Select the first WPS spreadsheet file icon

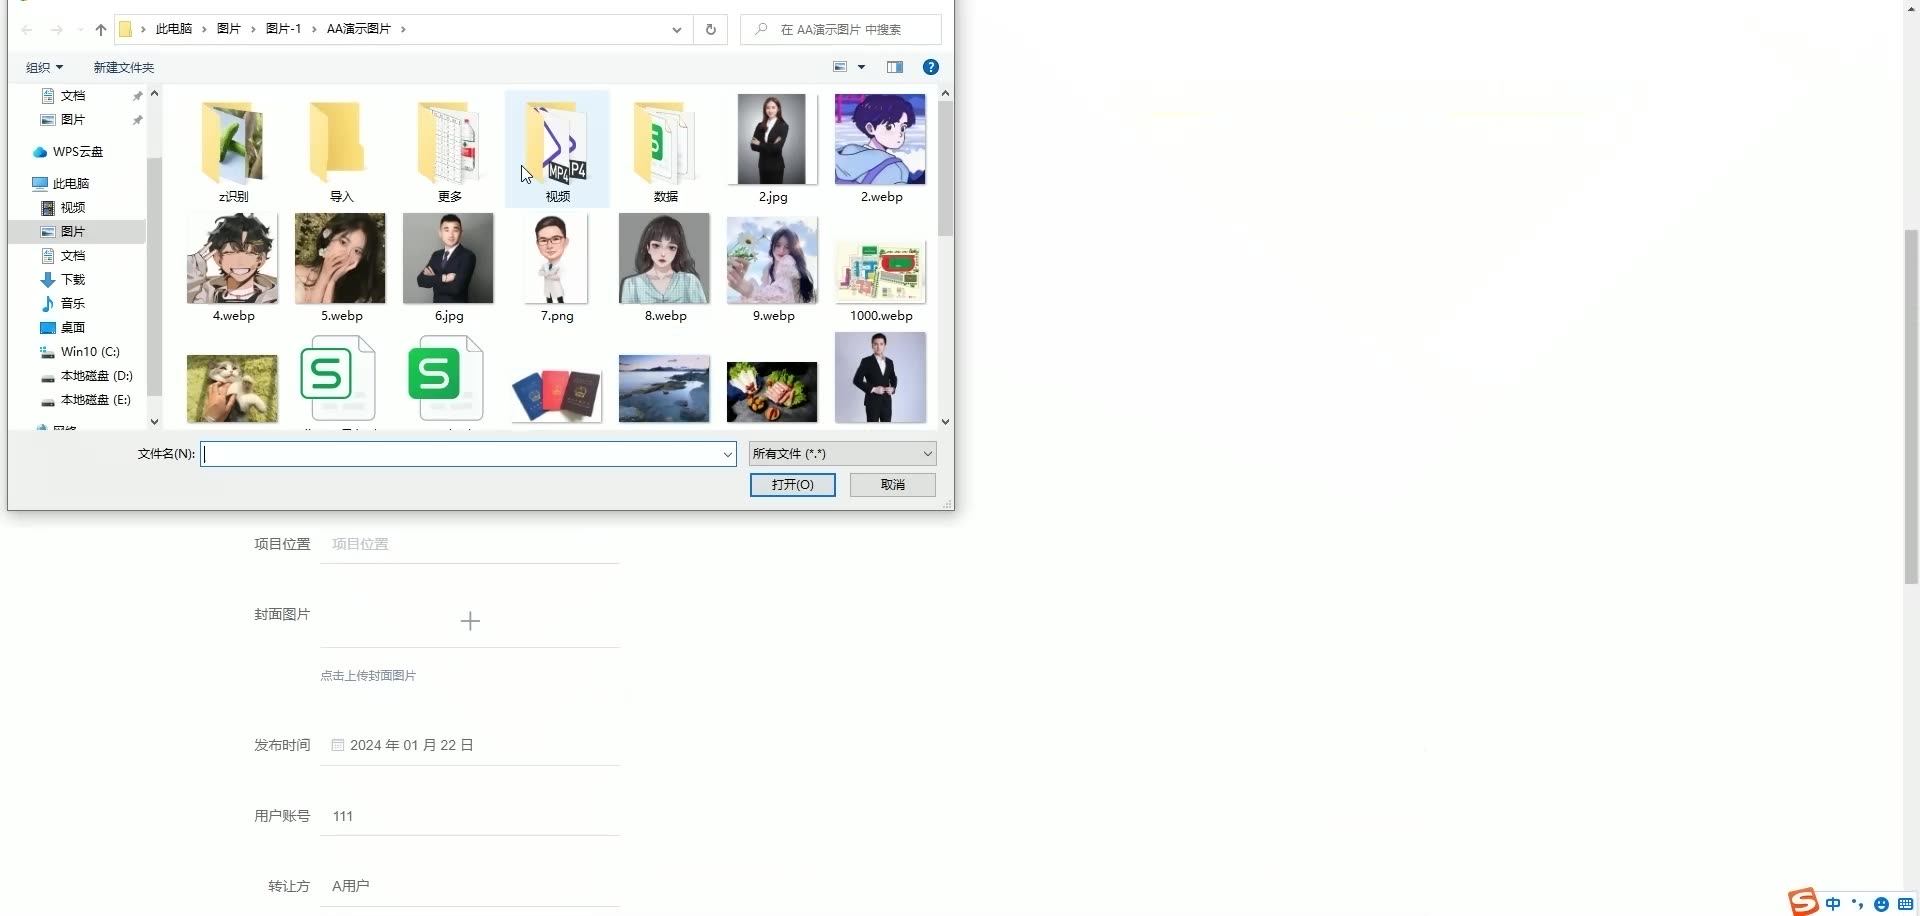[339, 378]
